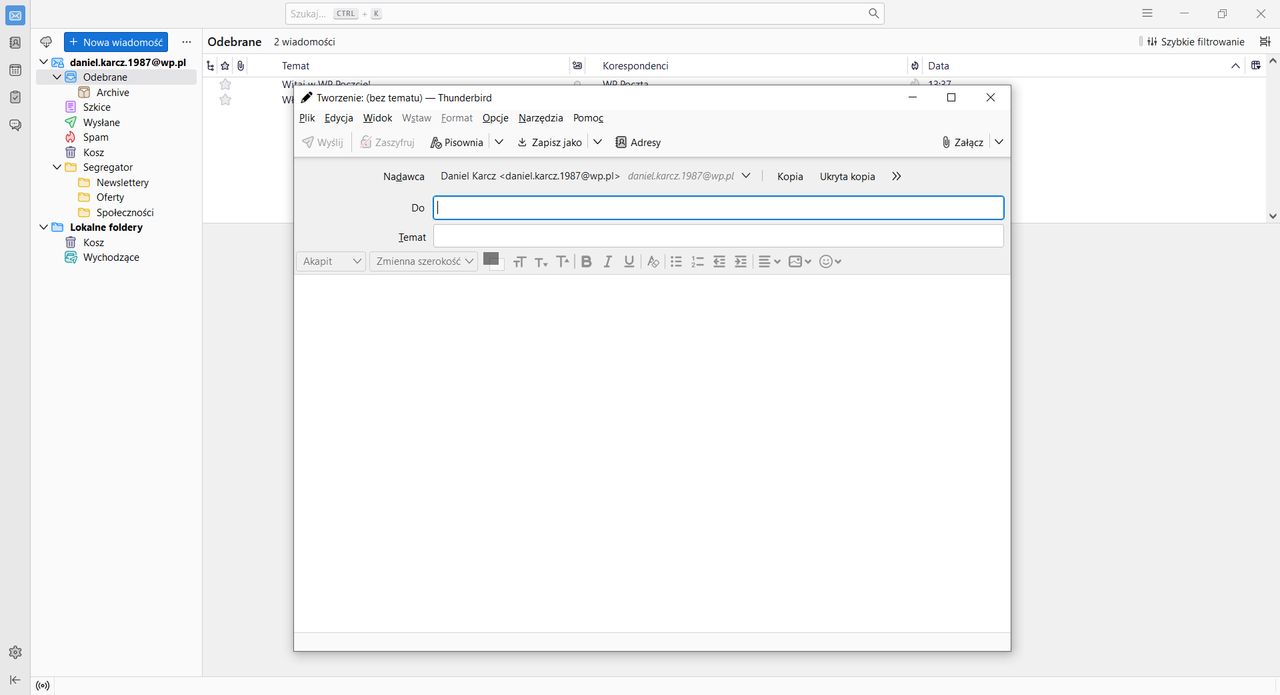Open the Chat space in sidebar
1280x695 pixels.
click(15, 125)
